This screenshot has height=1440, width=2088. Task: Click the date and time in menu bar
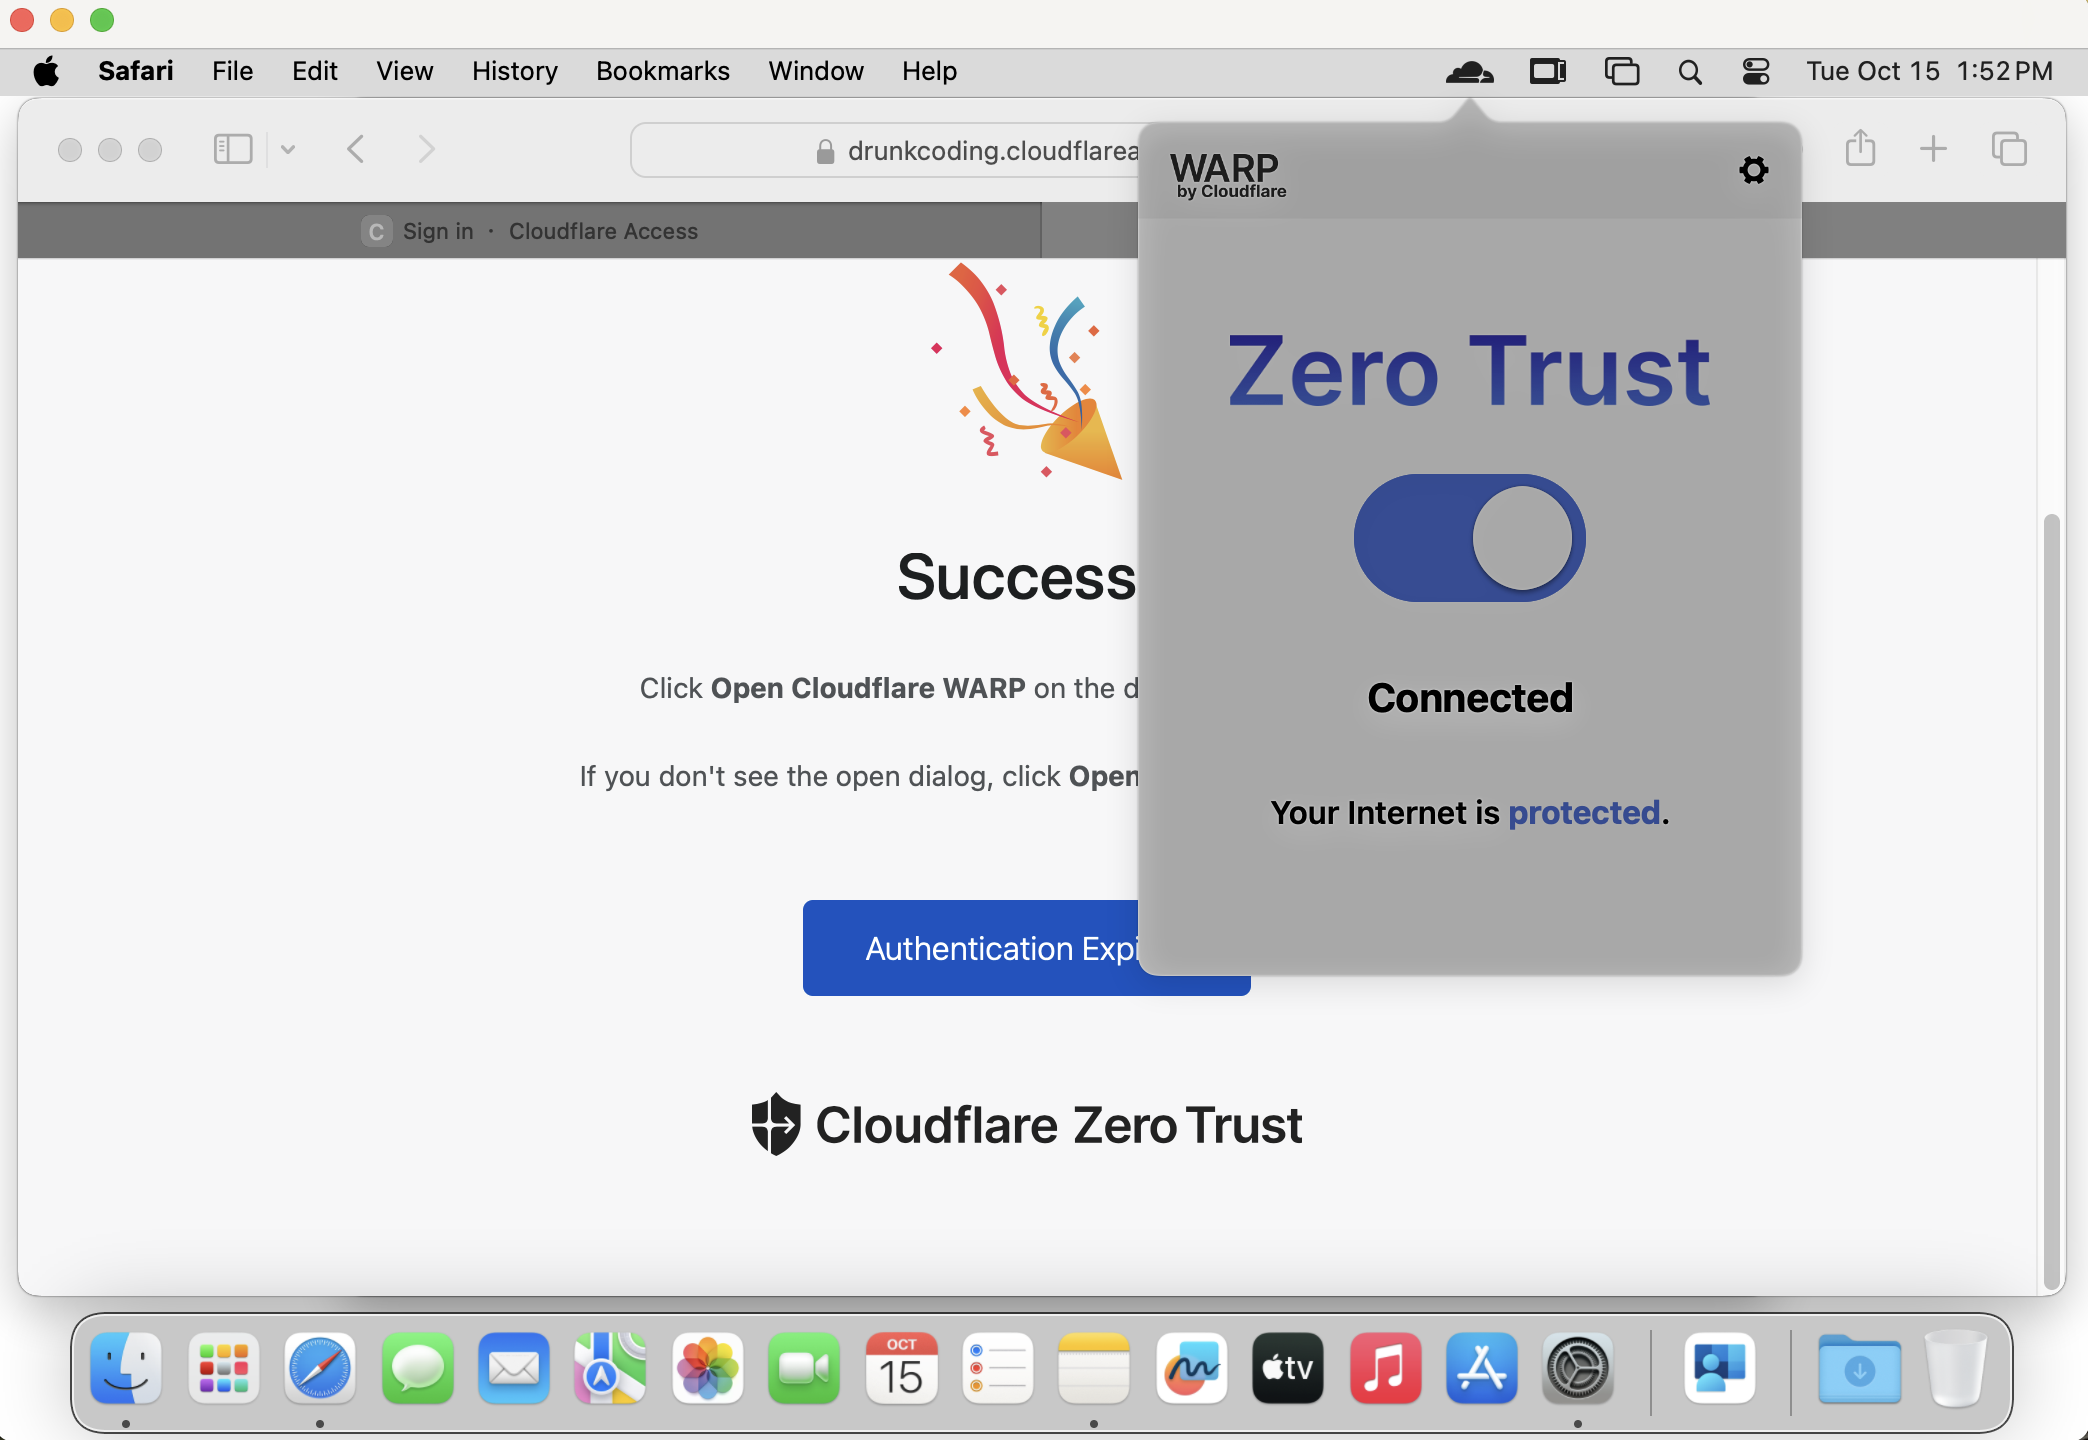(1929, 72)
